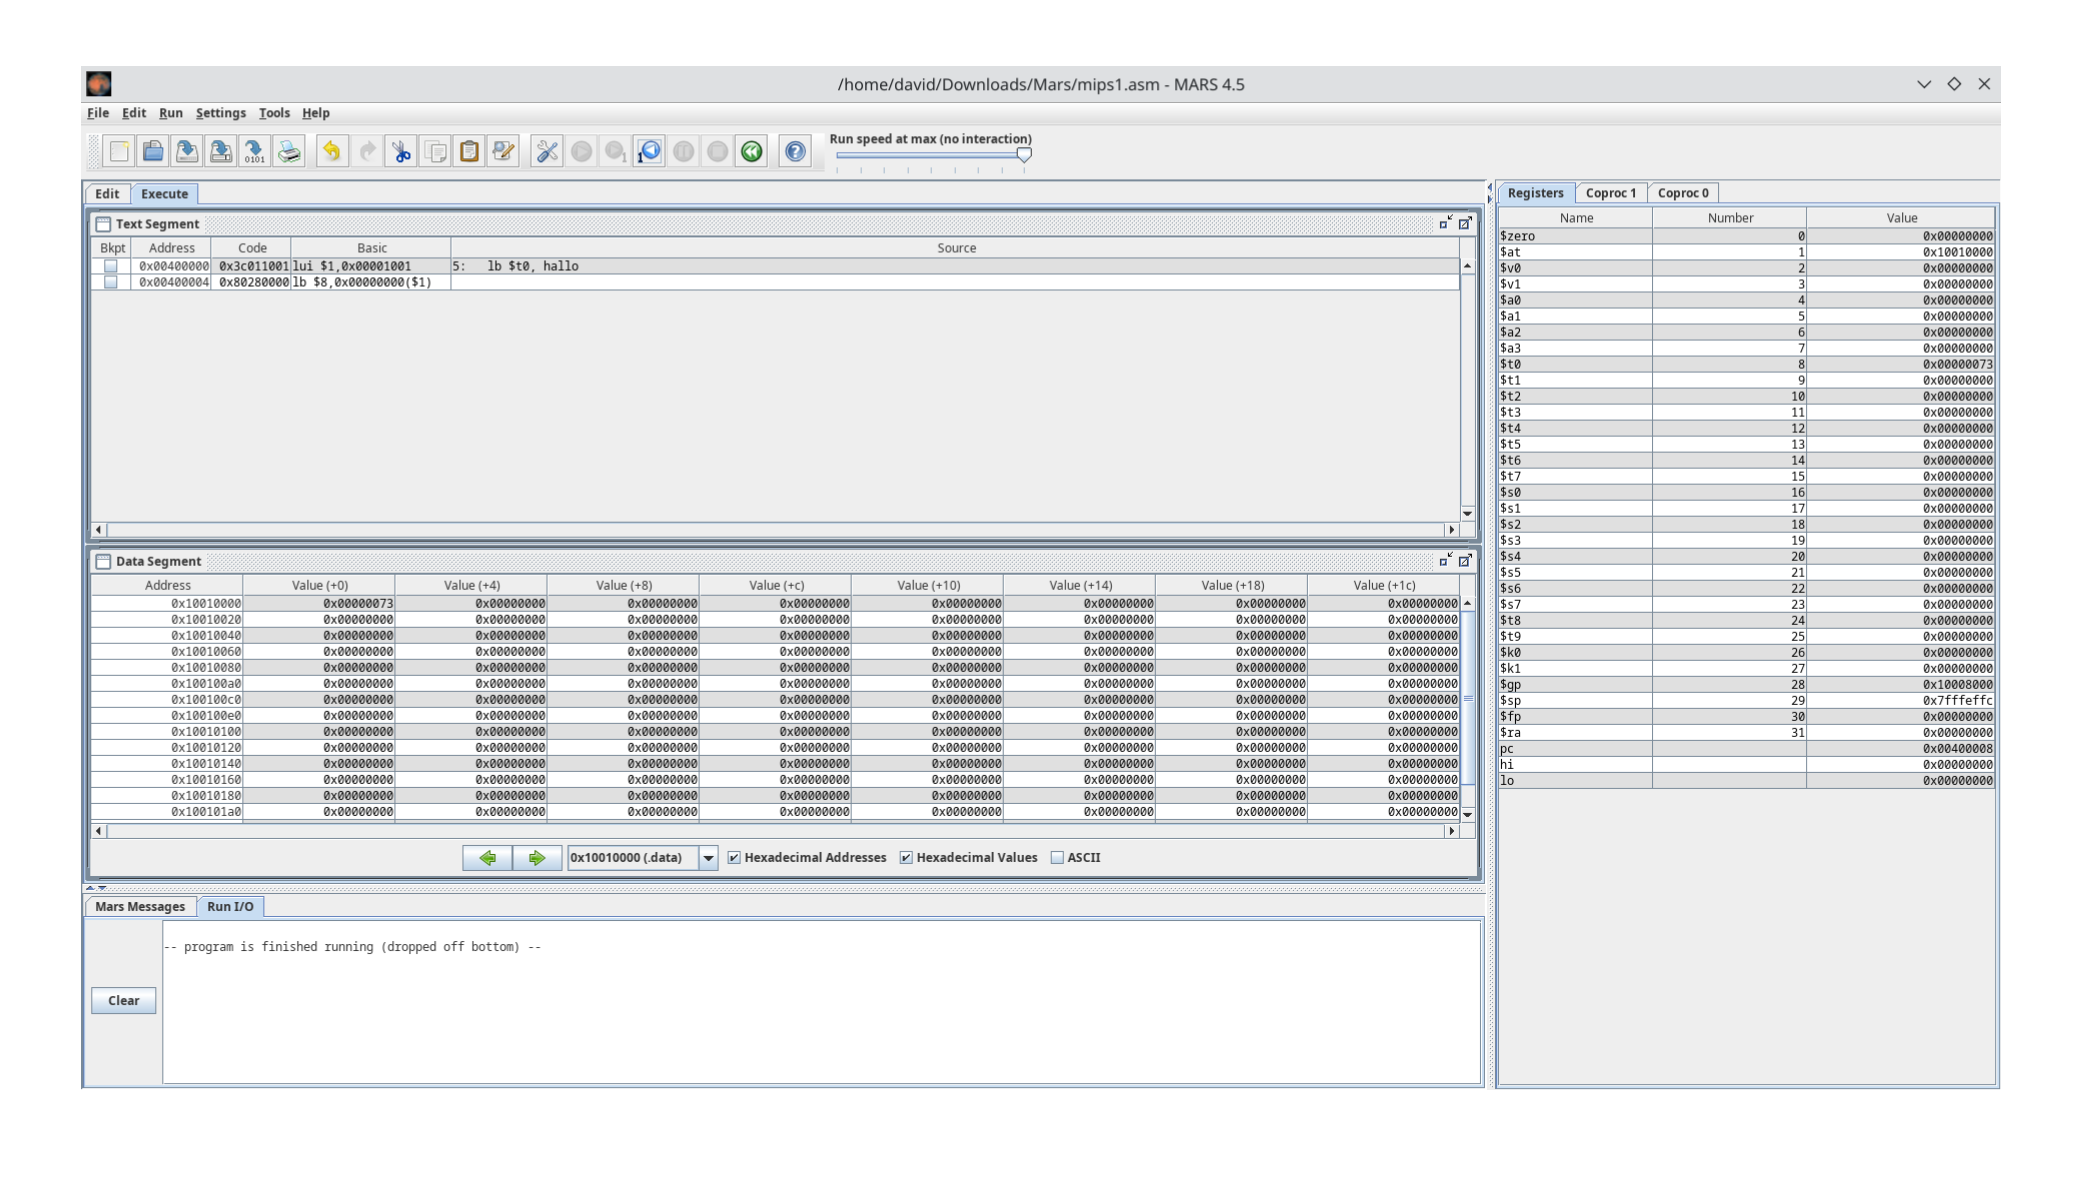Enable ASCII display of data values

click(x=1057, y=857)
